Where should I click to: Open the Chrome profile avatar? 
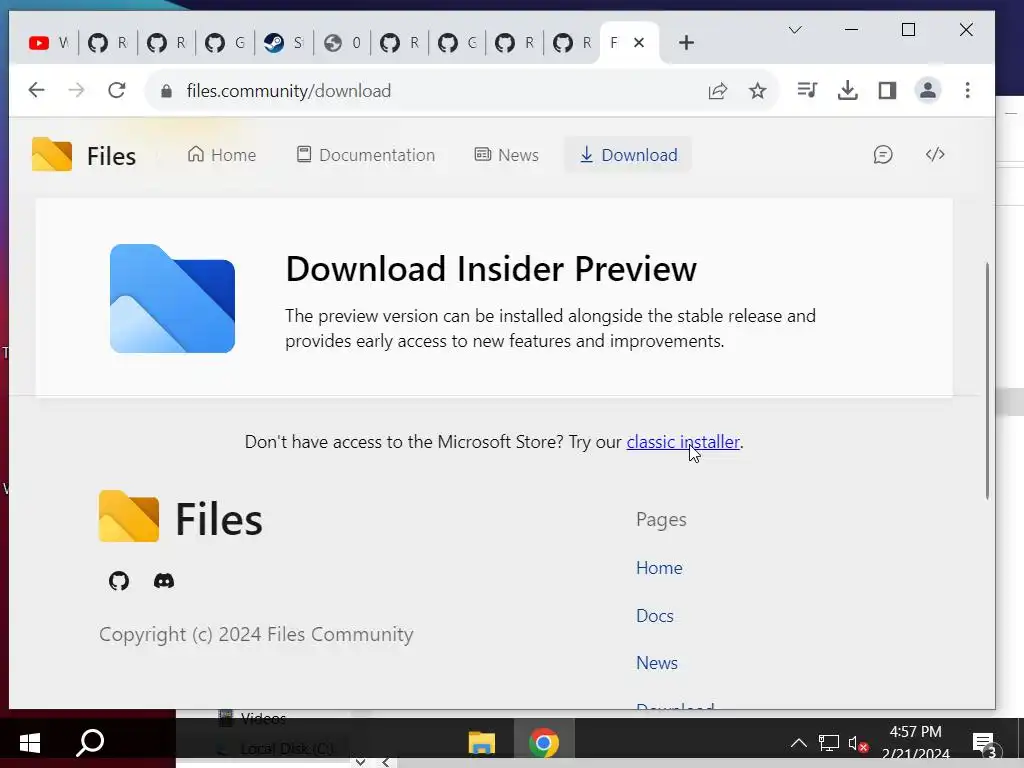point(927,90)
